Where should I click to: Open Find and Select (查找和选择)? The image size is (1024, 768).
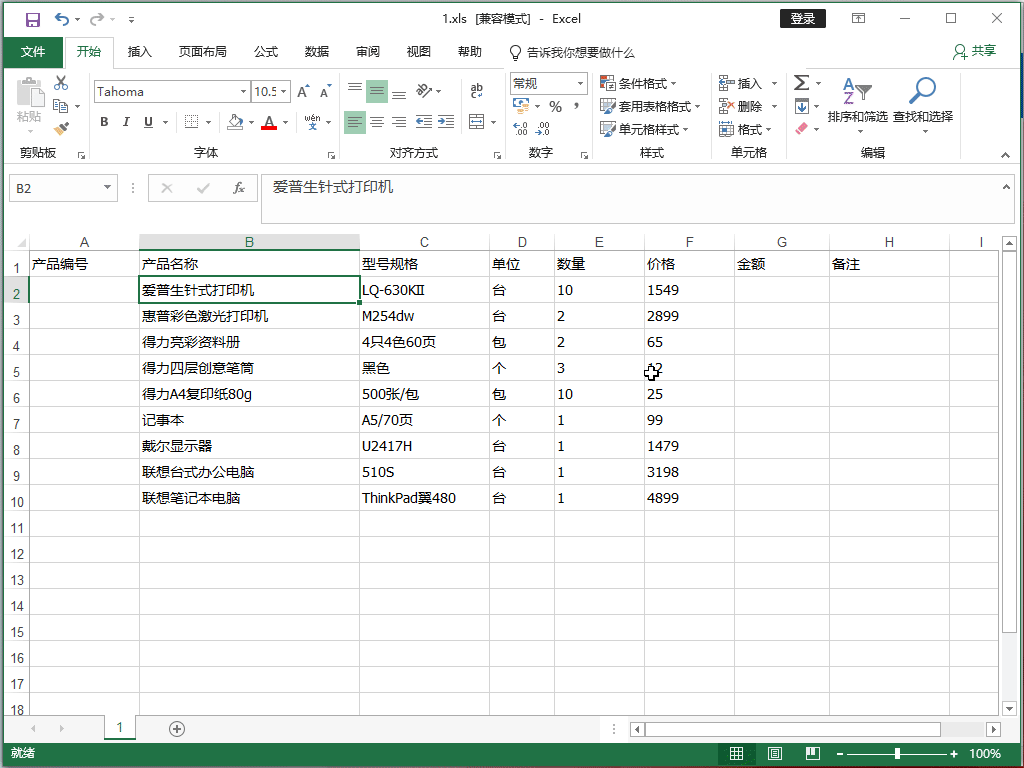tap(923, 106)
